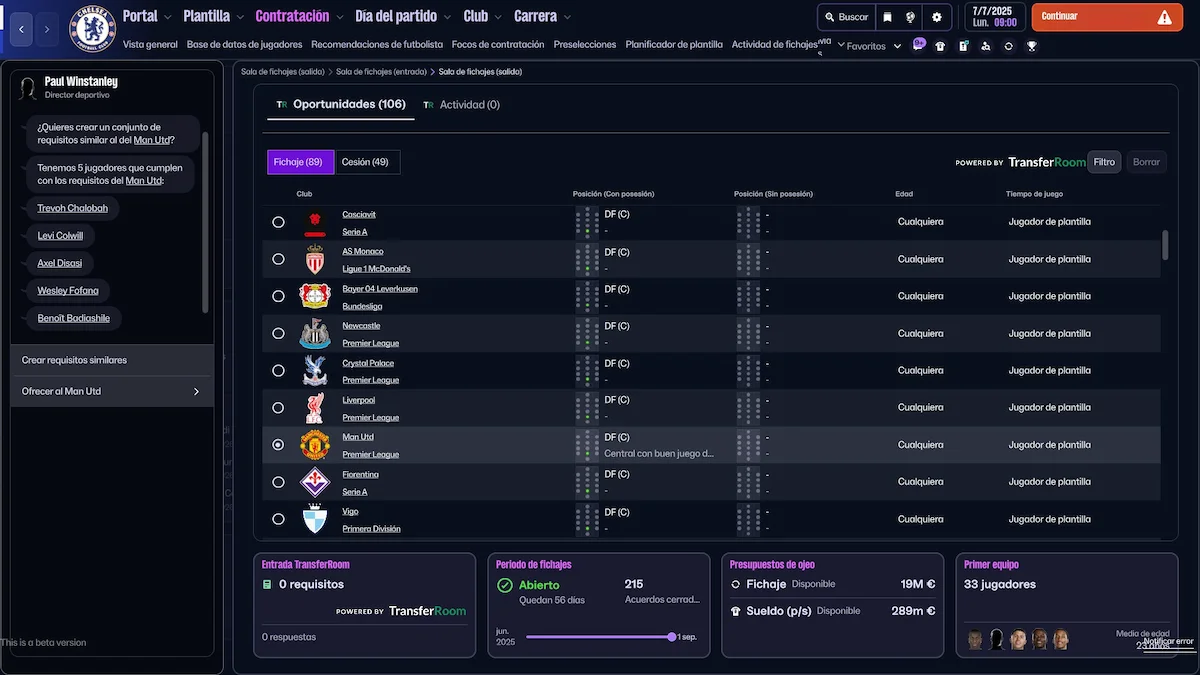
Task: Click the warning triangle on Continuar
Action: 1164,17
